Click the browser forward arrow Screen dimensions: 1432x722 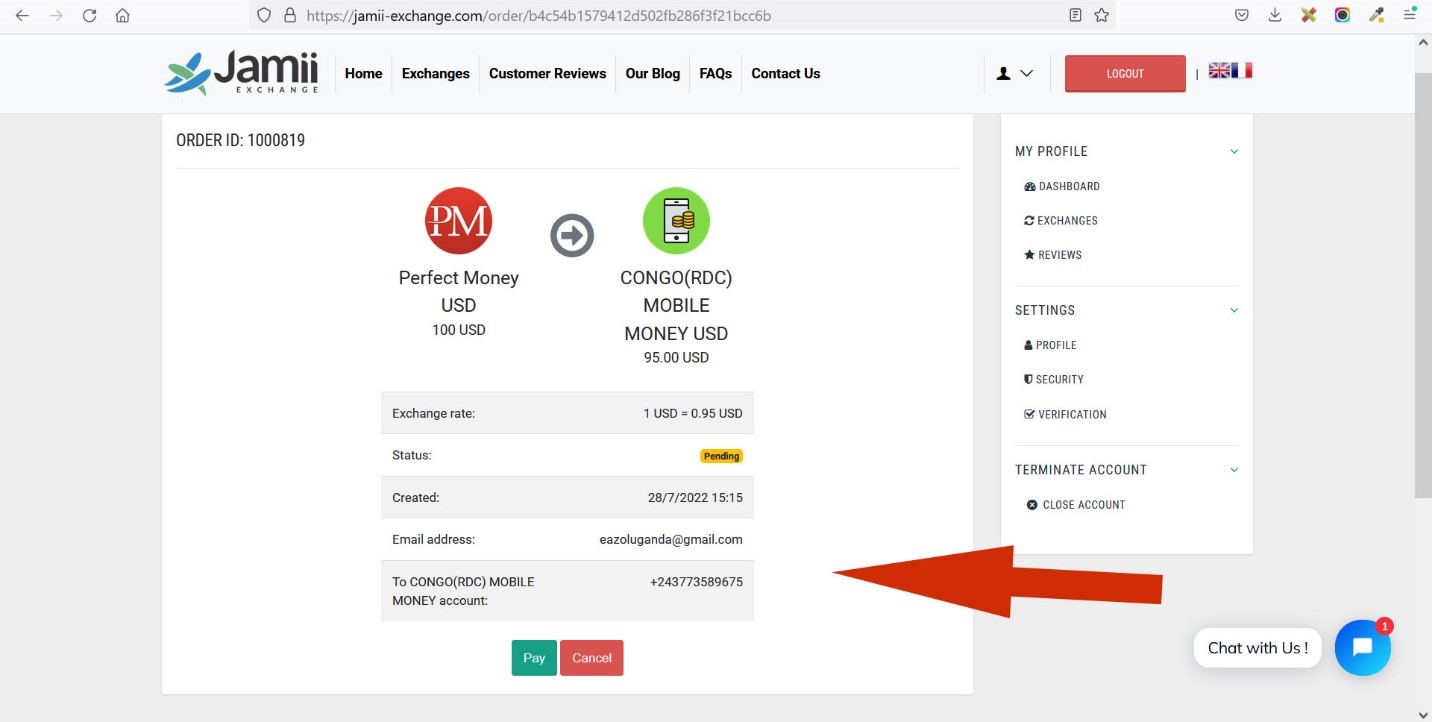(56, 15)
